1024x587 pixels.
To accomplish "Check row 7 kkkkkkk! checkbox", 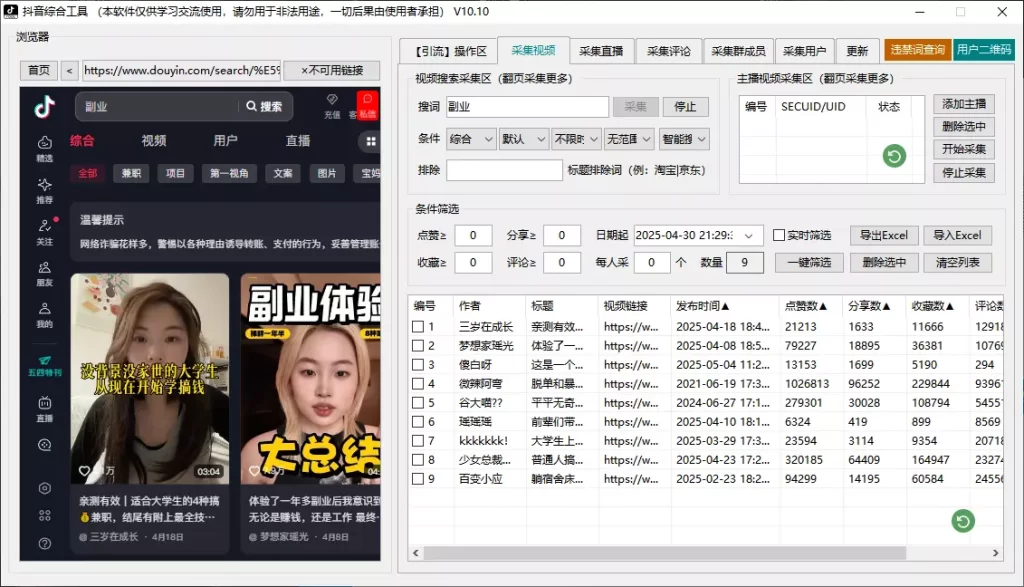I will 418,441.
